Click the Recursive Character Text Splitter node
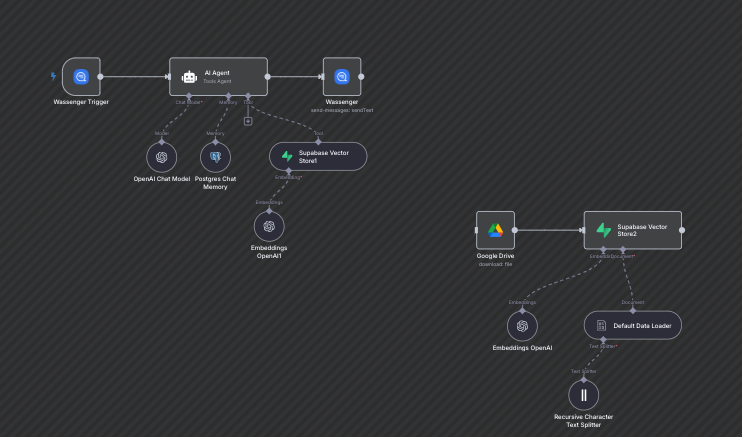Viewport: 742px width, 437px height. 584,394
